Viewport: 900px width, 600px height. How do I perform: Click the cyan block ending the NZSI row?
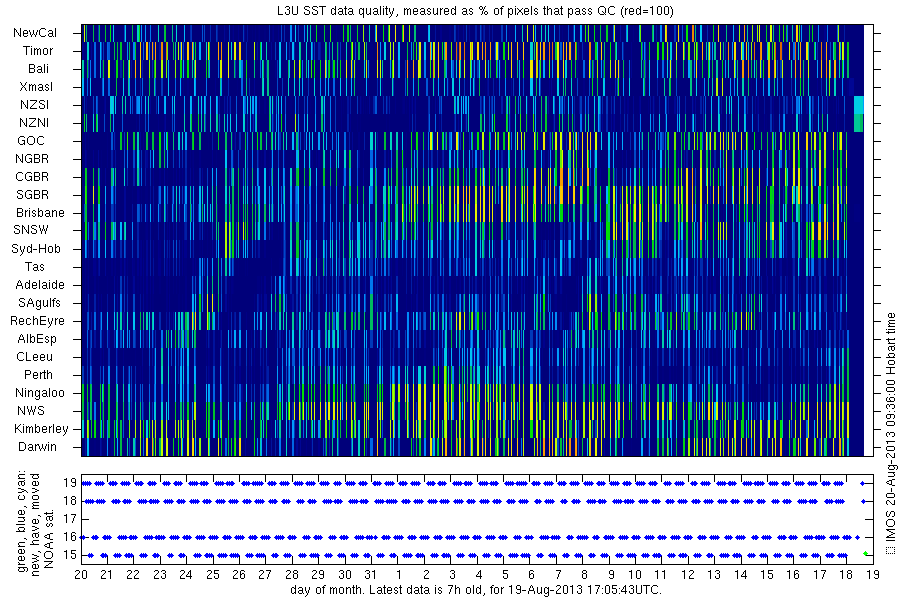pyautogui.click(x=859, y=105)
